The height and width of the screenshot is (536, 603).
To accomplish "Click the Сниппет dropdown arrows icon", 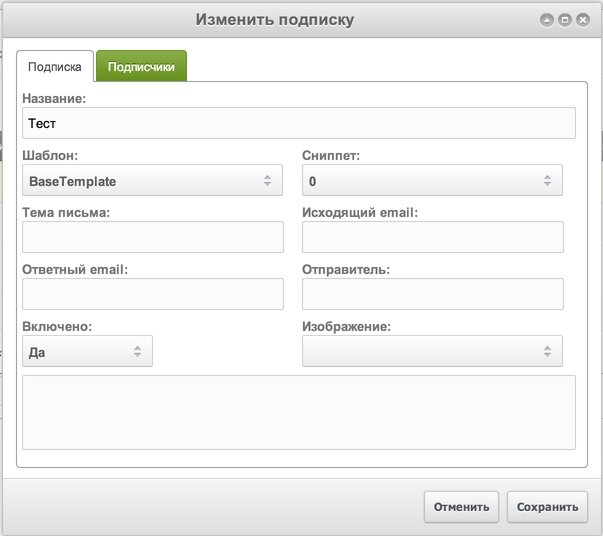I will (547, 180).
